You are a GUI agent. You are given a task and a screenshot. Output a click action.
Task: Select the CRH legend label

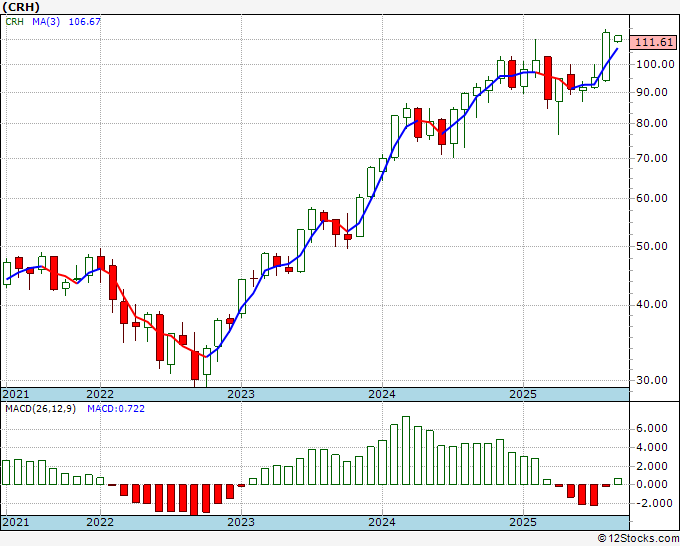click(x=15, y=22)
